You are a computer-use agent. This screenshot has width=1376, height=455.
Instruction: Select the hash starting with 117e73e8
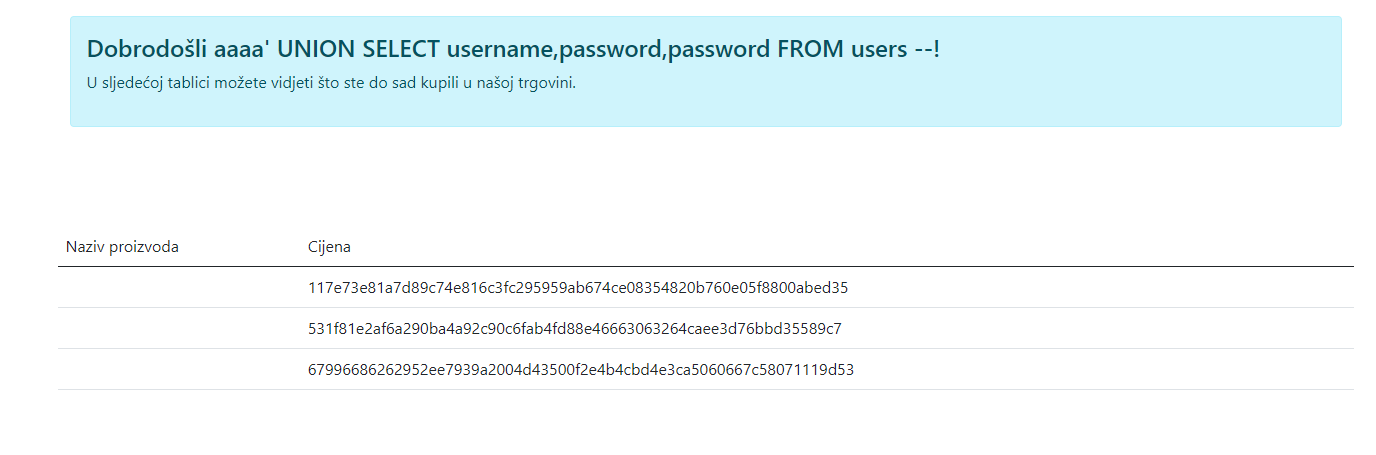578,288
